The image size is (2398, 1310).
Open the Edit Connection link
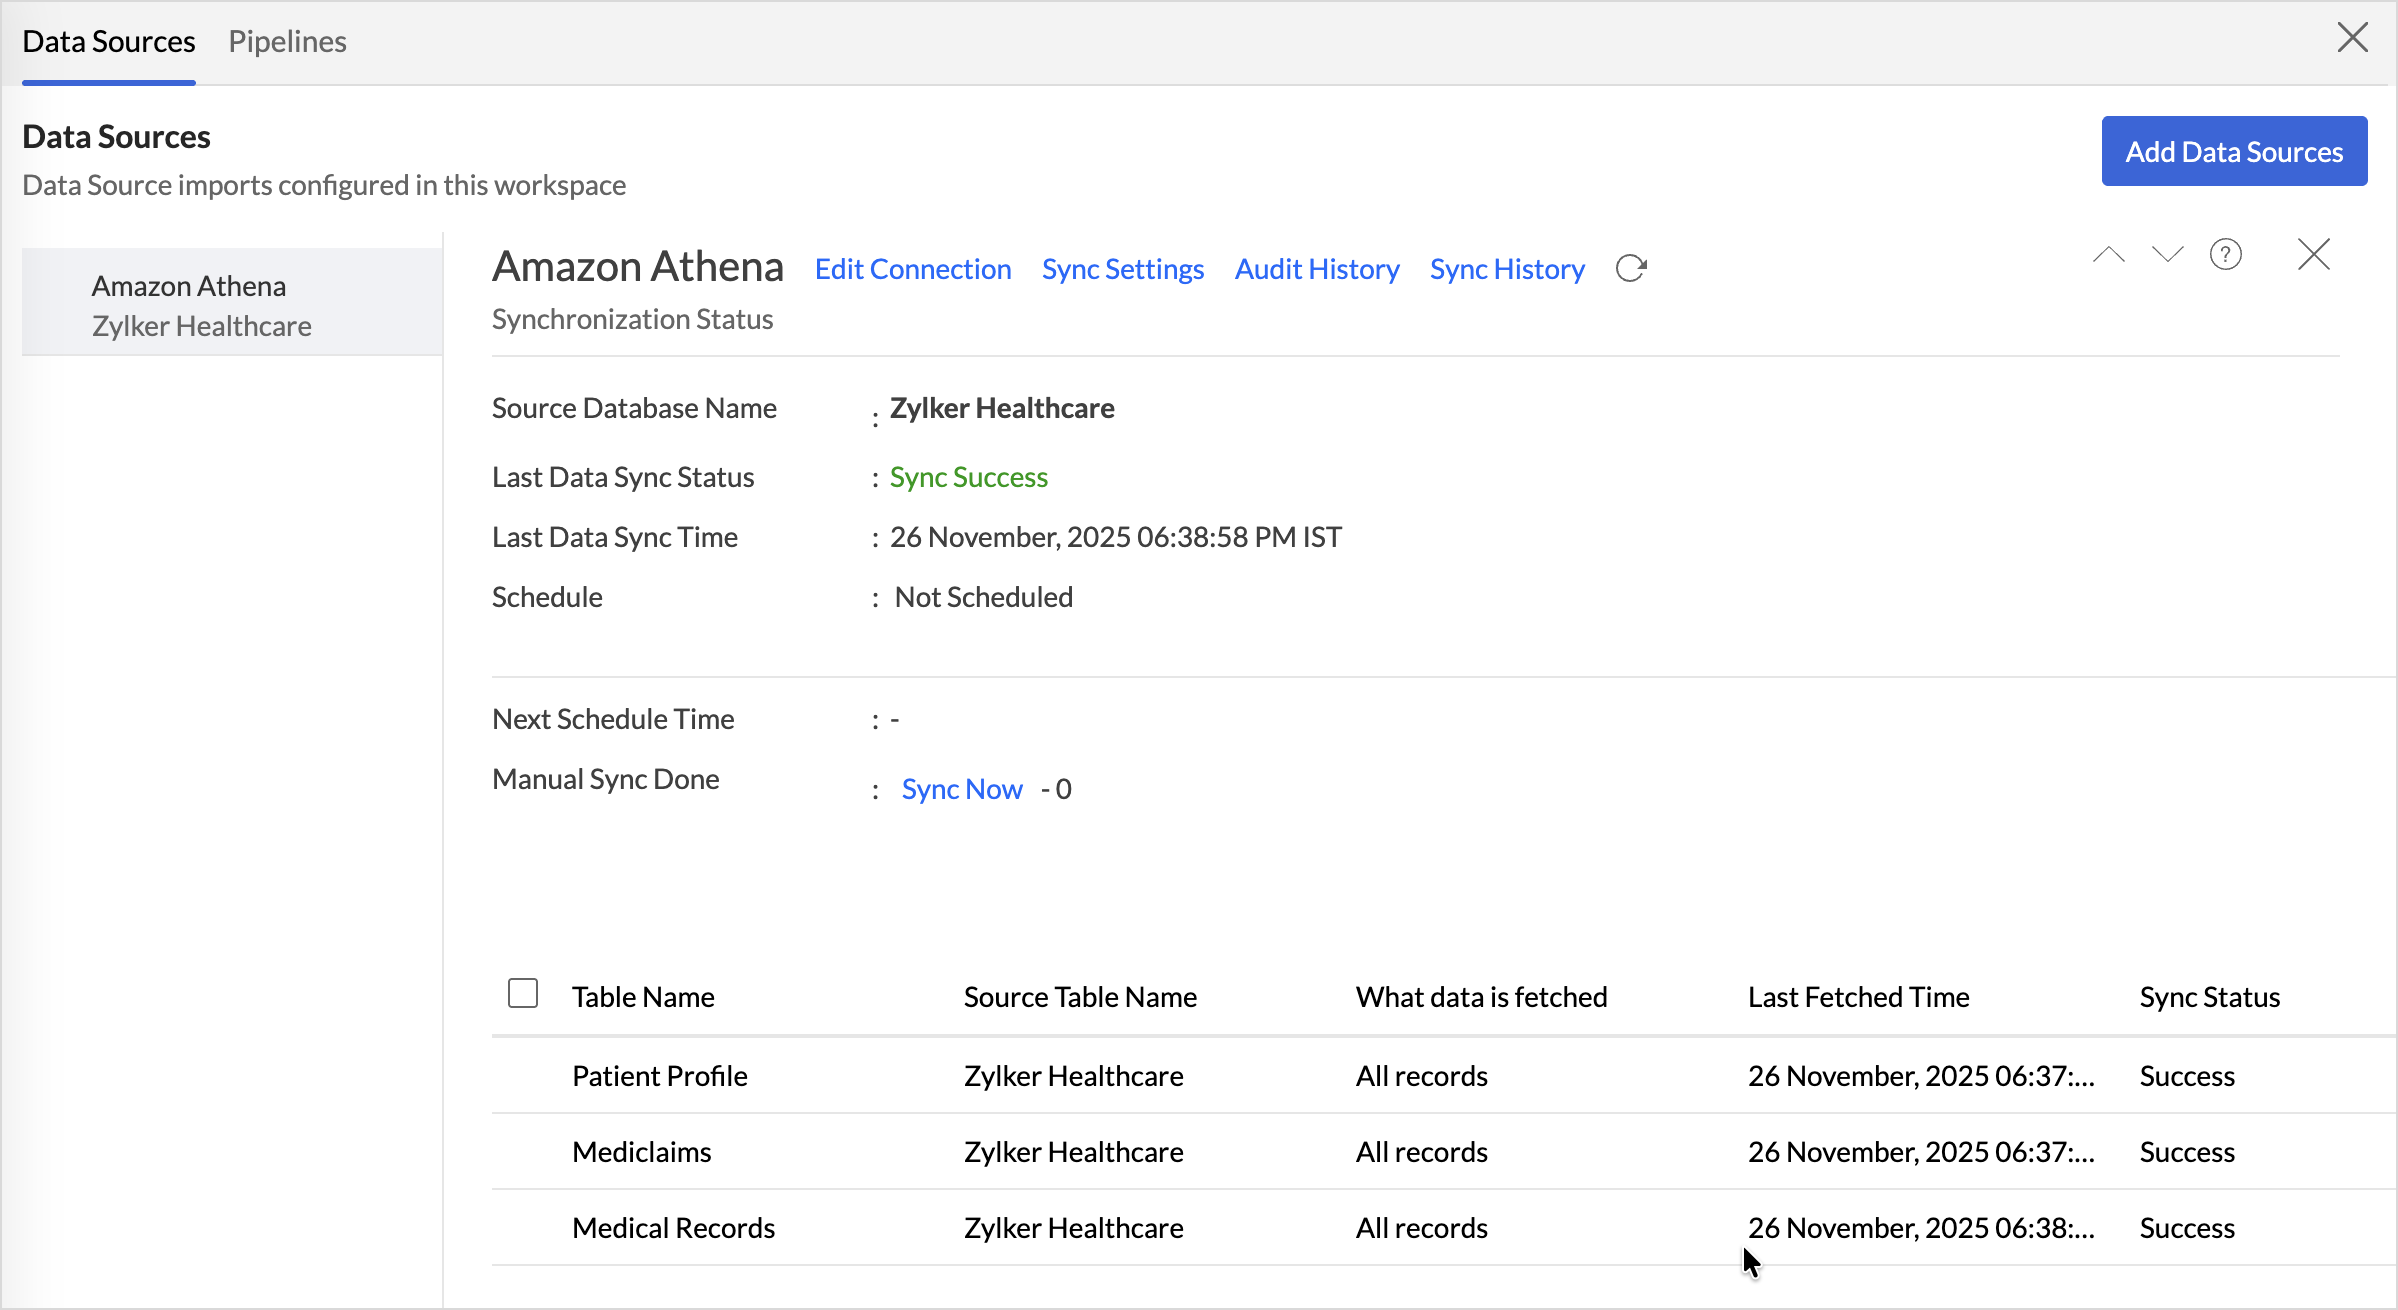point(912,269)
